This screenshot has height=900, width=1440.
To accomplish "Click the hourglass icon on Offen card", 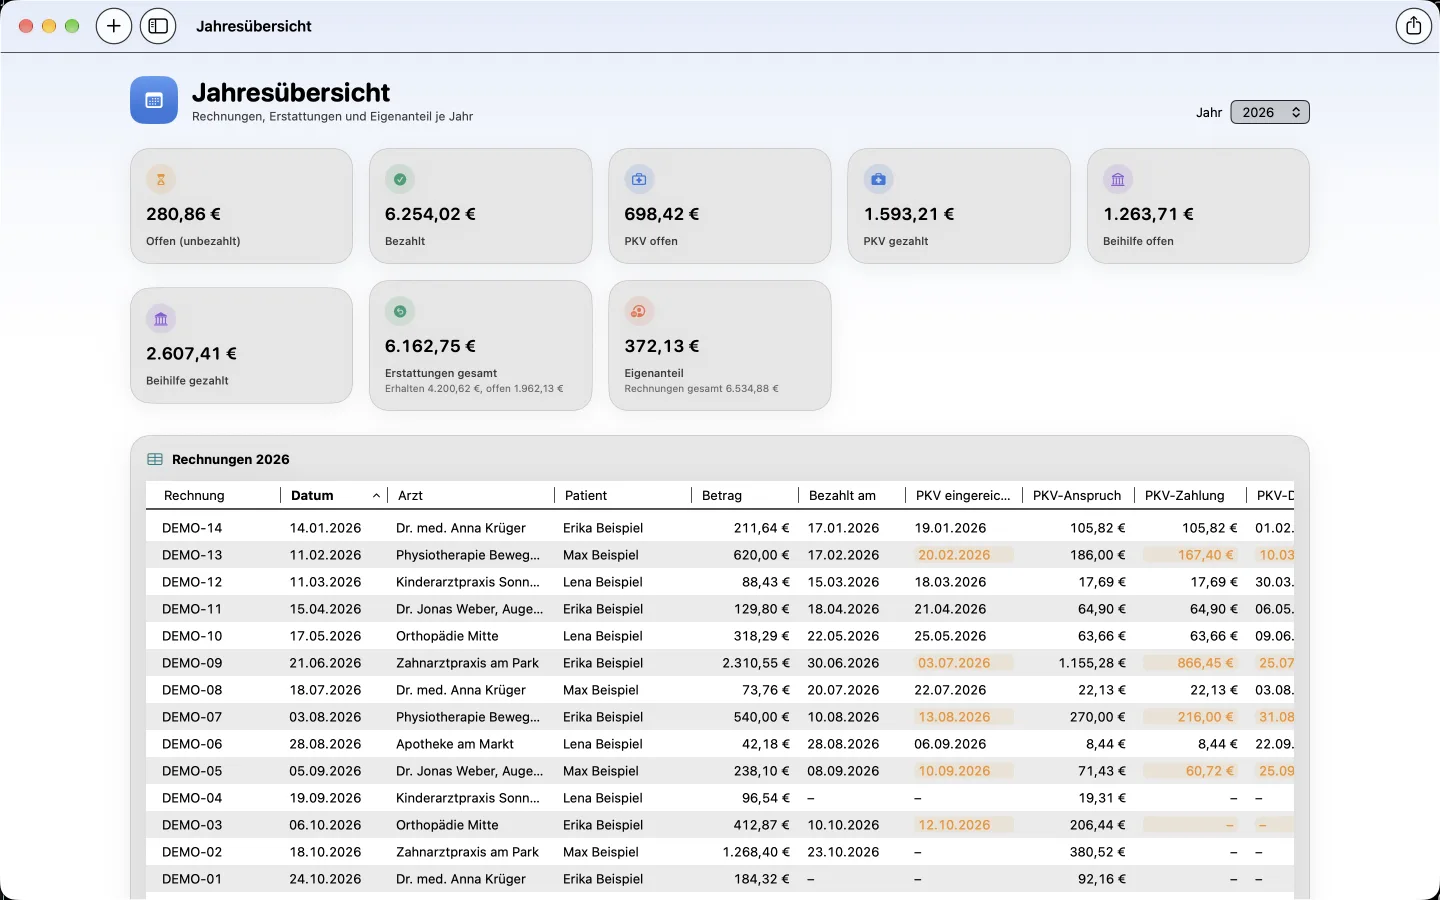I will 161,179.
